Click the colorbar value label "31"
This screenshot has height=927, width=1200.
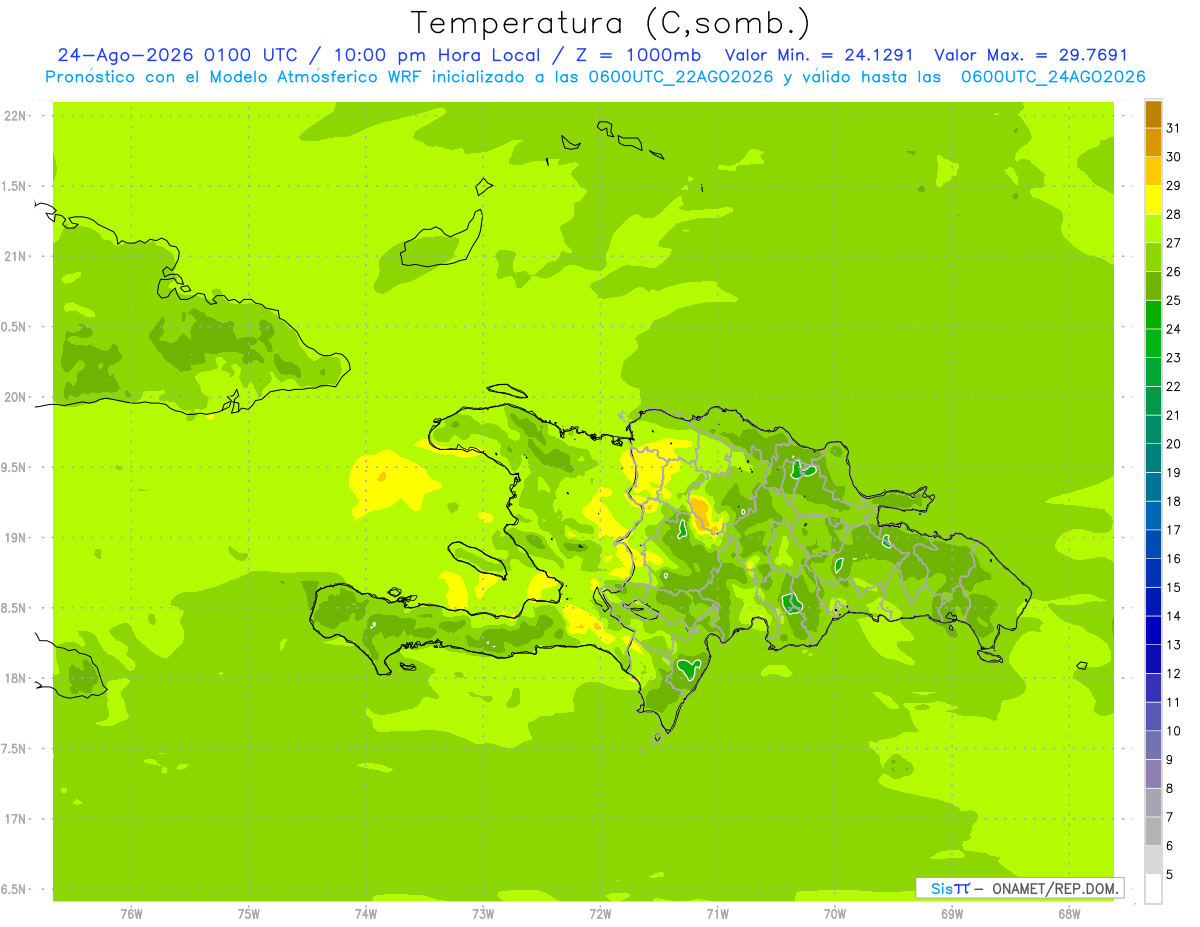tap(1174, 128)
